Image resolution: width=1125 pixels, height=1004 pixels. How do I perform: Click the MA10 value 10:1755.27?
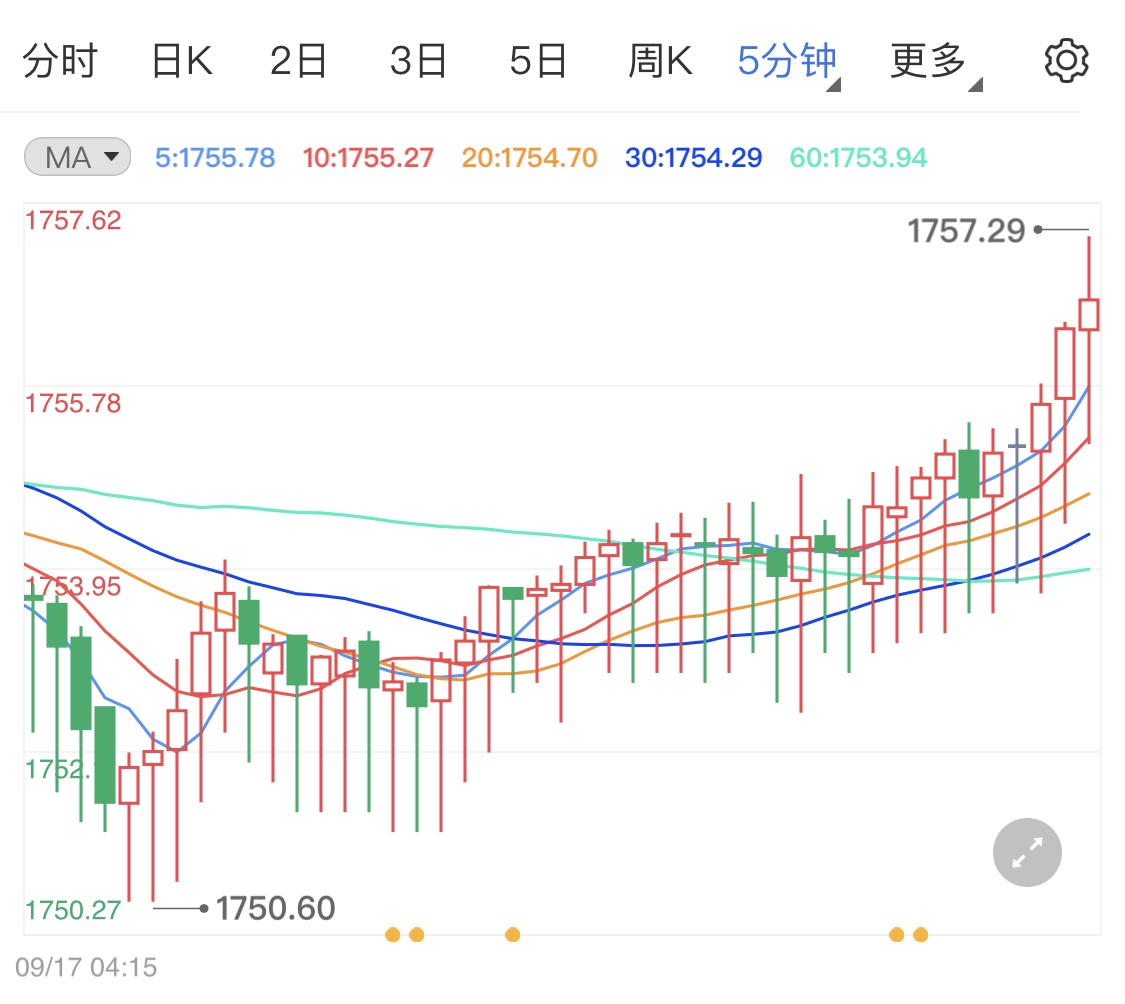point(368,158)
